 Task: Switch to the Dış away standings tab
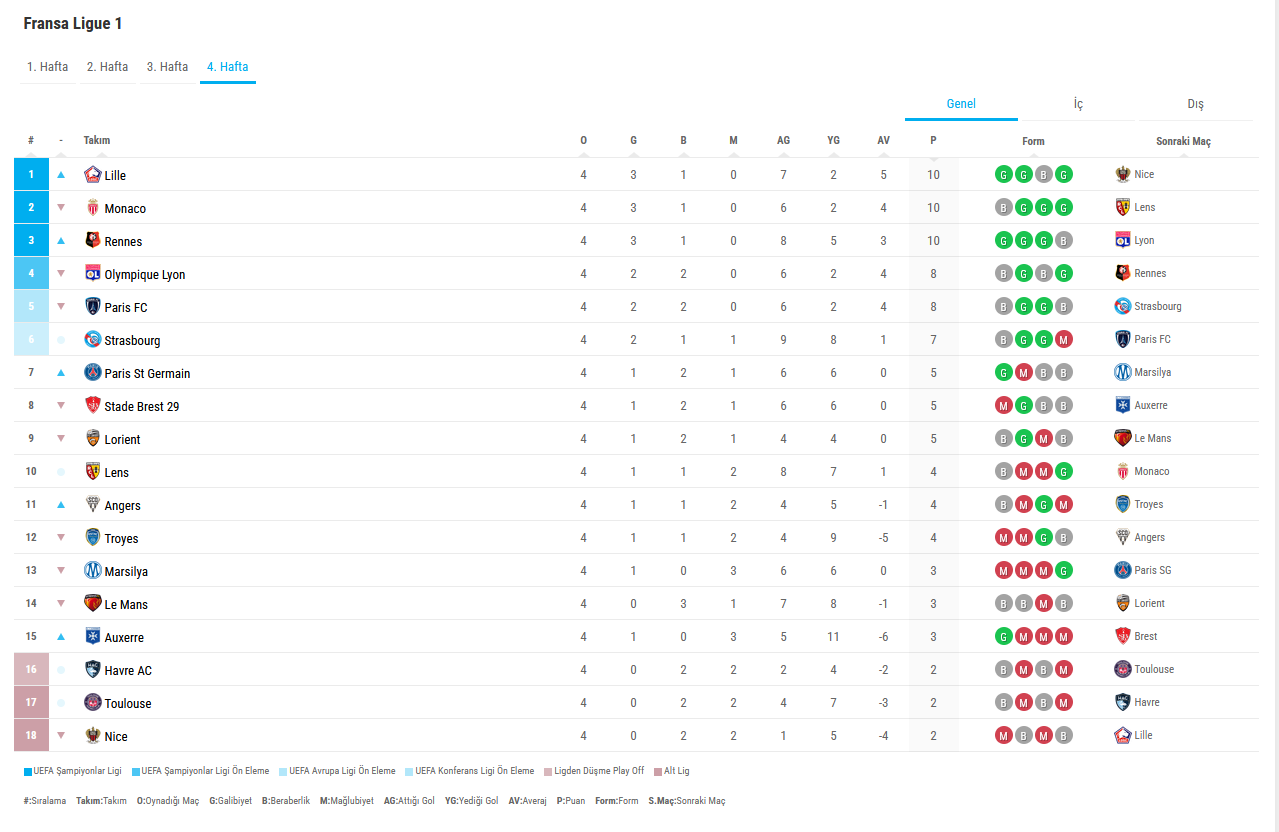coord(1196,104)
